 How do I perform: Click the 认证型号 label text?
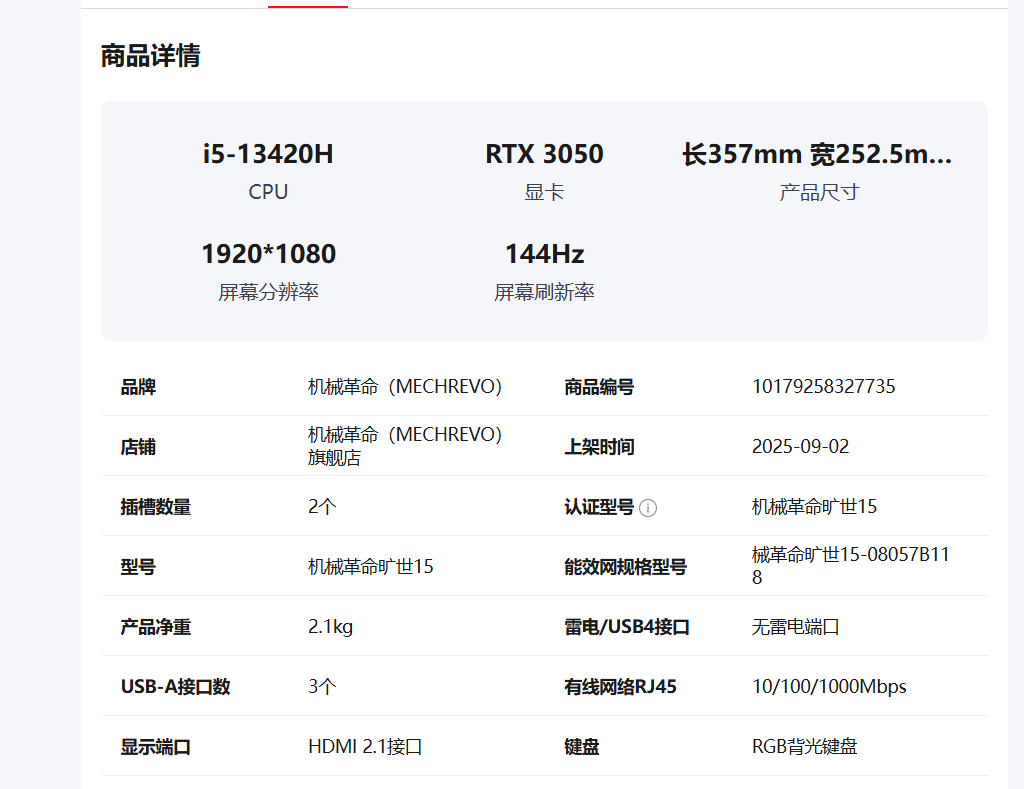point(600,507)
